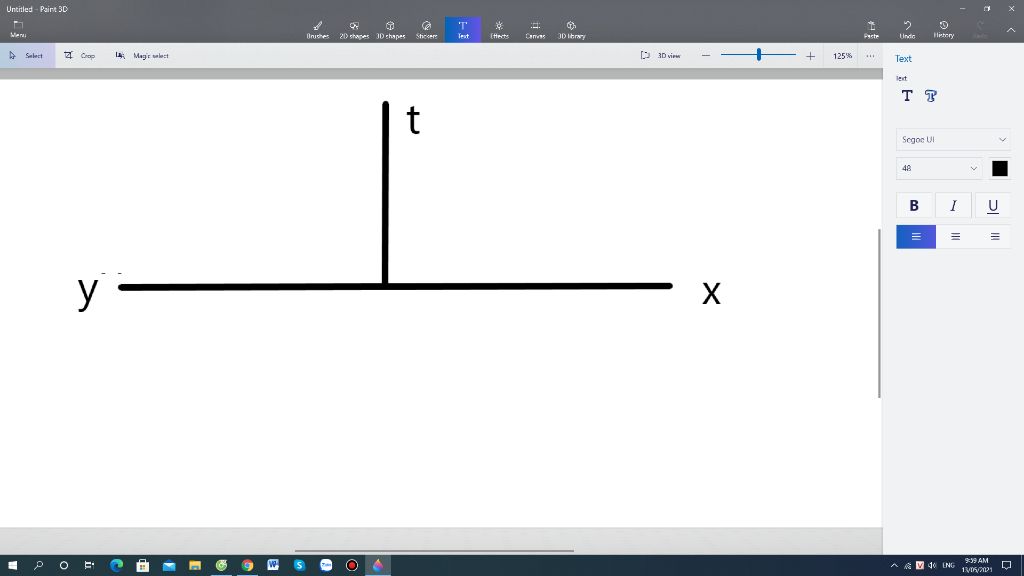This screenshot has width=1024, height=576.
Task: Open the Windows Start menu
Action: (12, 566)
